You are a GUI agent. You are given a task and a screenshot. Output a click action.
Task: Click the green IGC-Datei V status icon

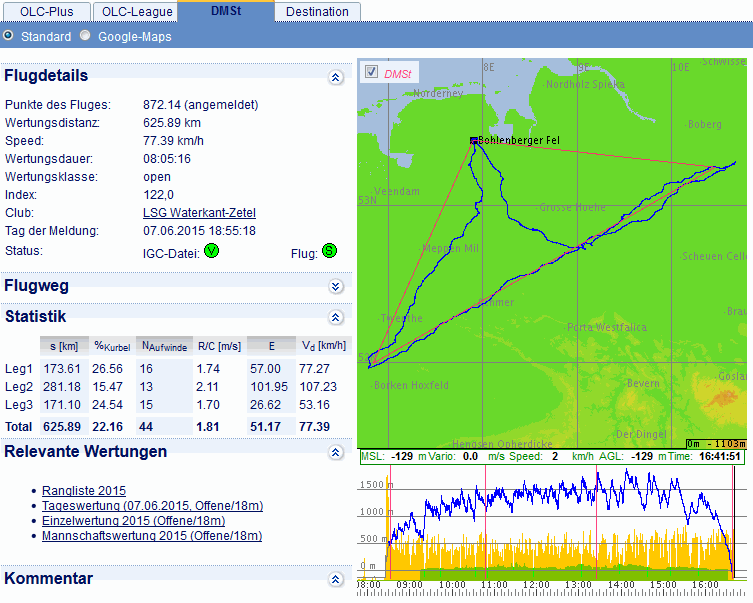coord(211,251)
